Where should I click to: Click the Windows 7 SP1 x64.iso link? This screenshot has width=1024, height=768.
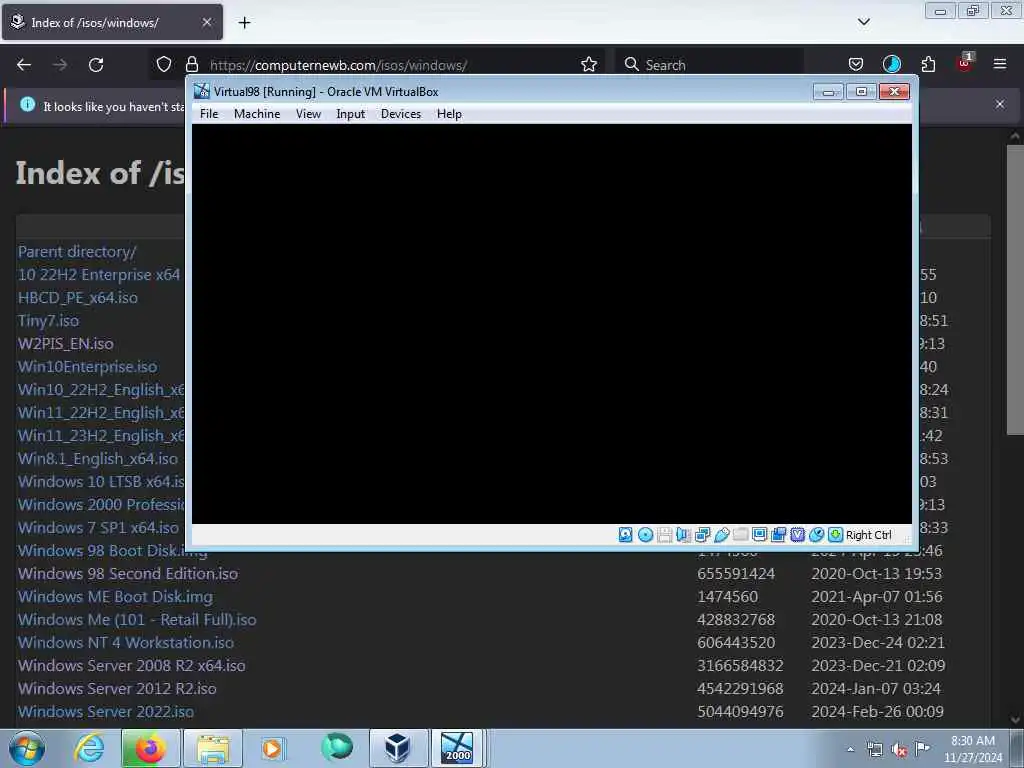pos(98,528)
